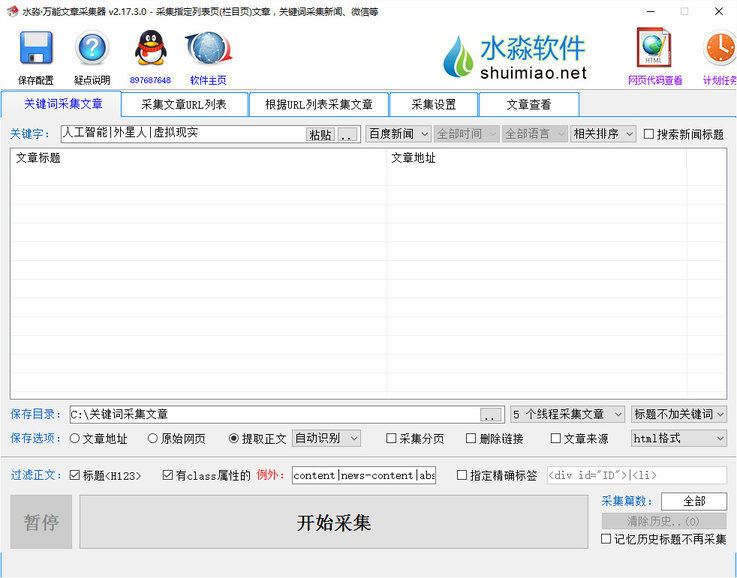Enable the 搜索新闻标题 checkbox
The height and width of the screenshot is (578, 737).
coord(649,134)
